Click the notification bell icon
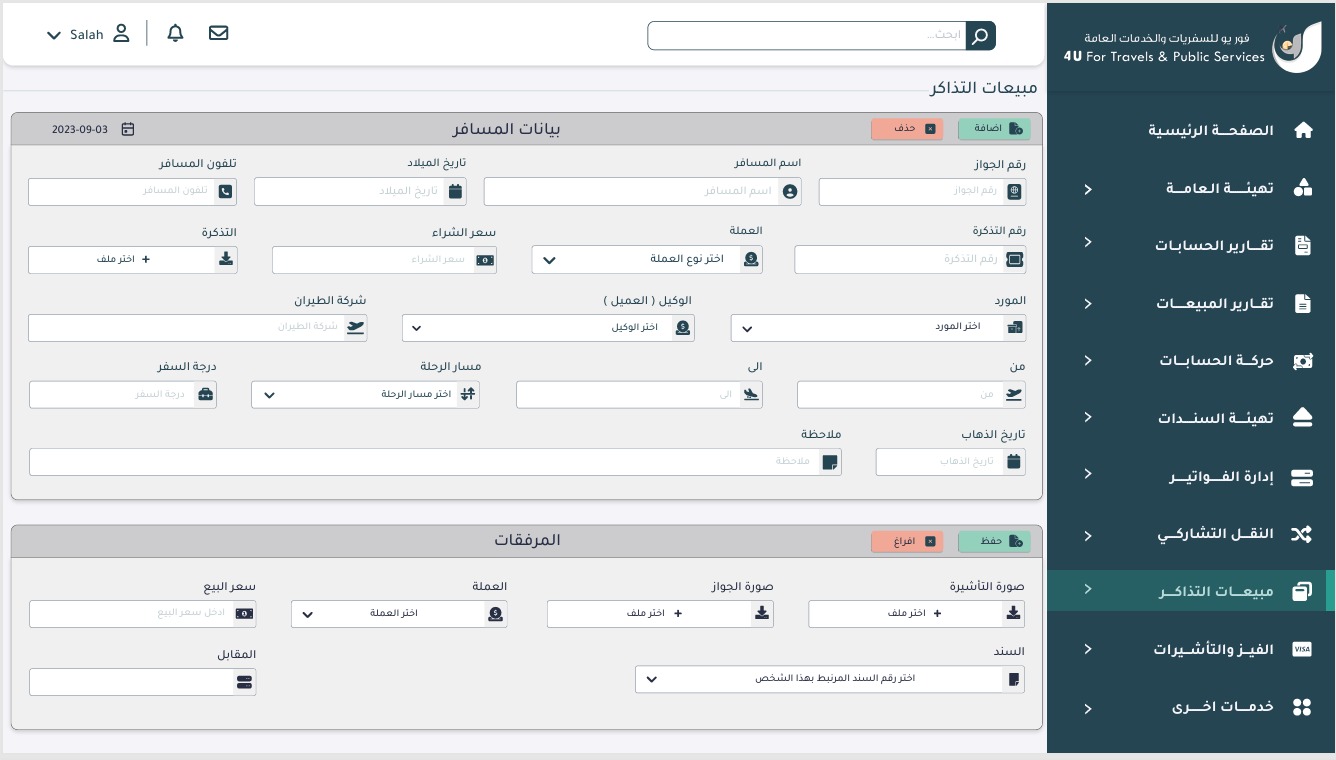The image size is (1336, 760). point(176,34)
